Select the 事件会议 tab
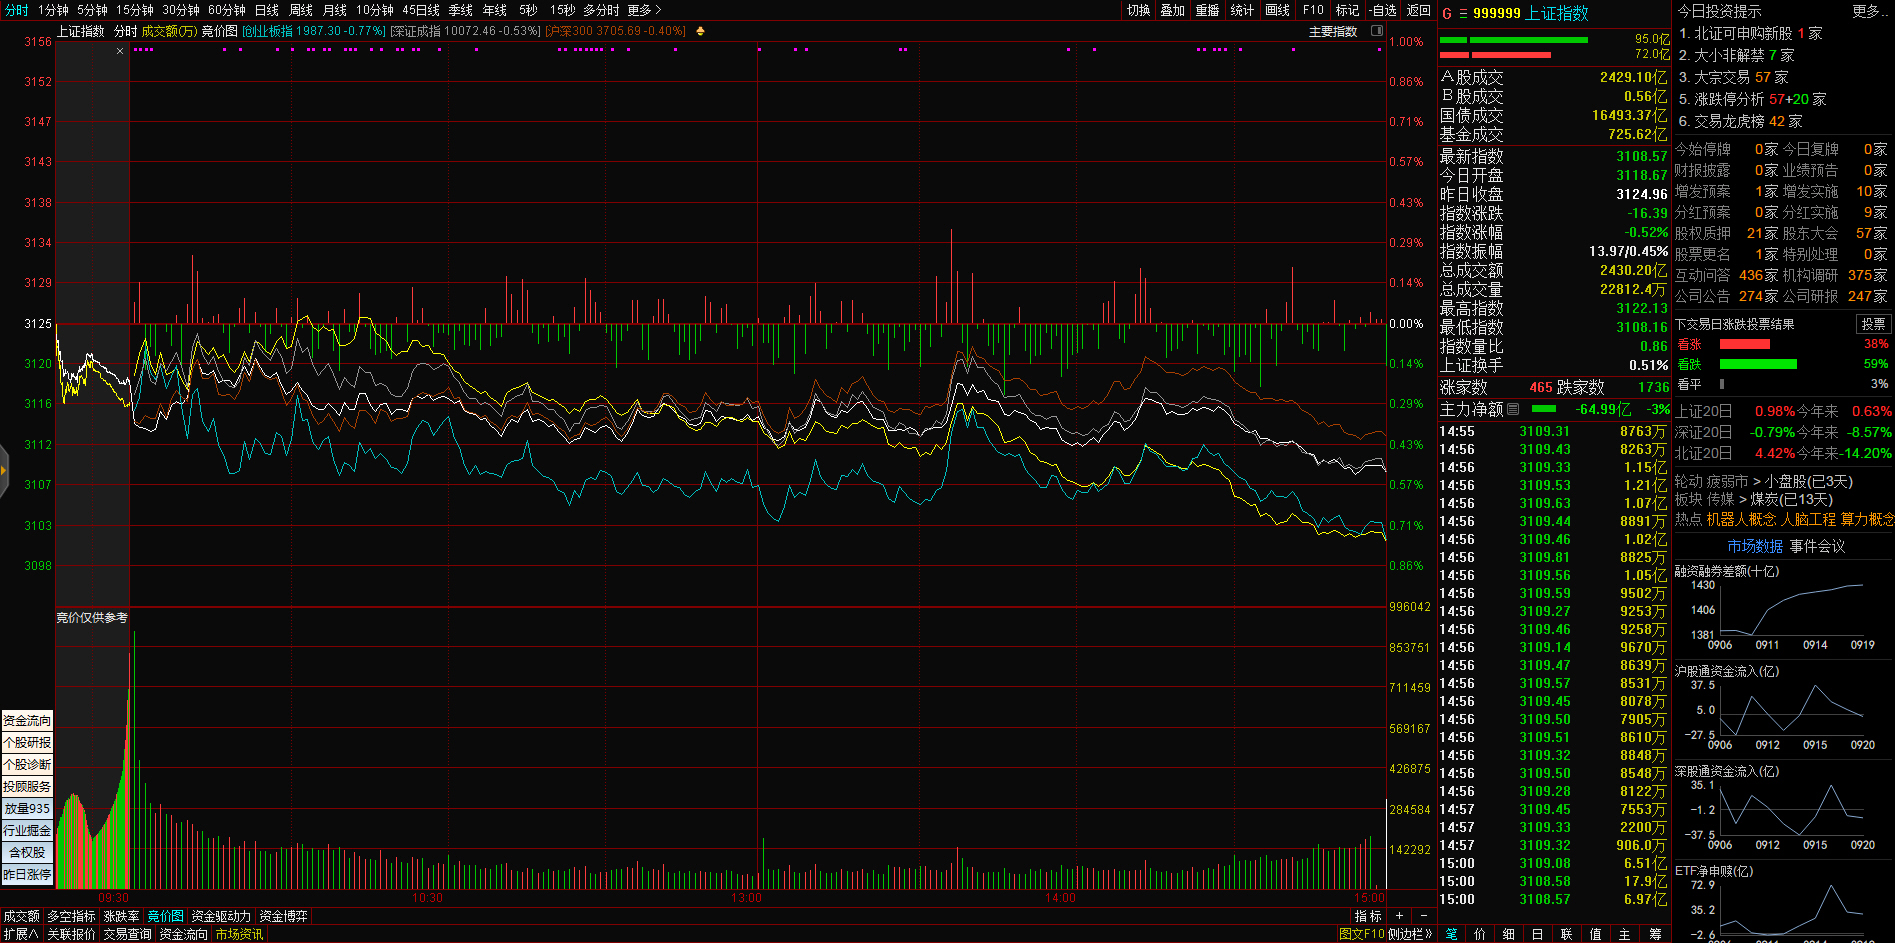Screen dimensions: 1895x943 pos(1817,546)
